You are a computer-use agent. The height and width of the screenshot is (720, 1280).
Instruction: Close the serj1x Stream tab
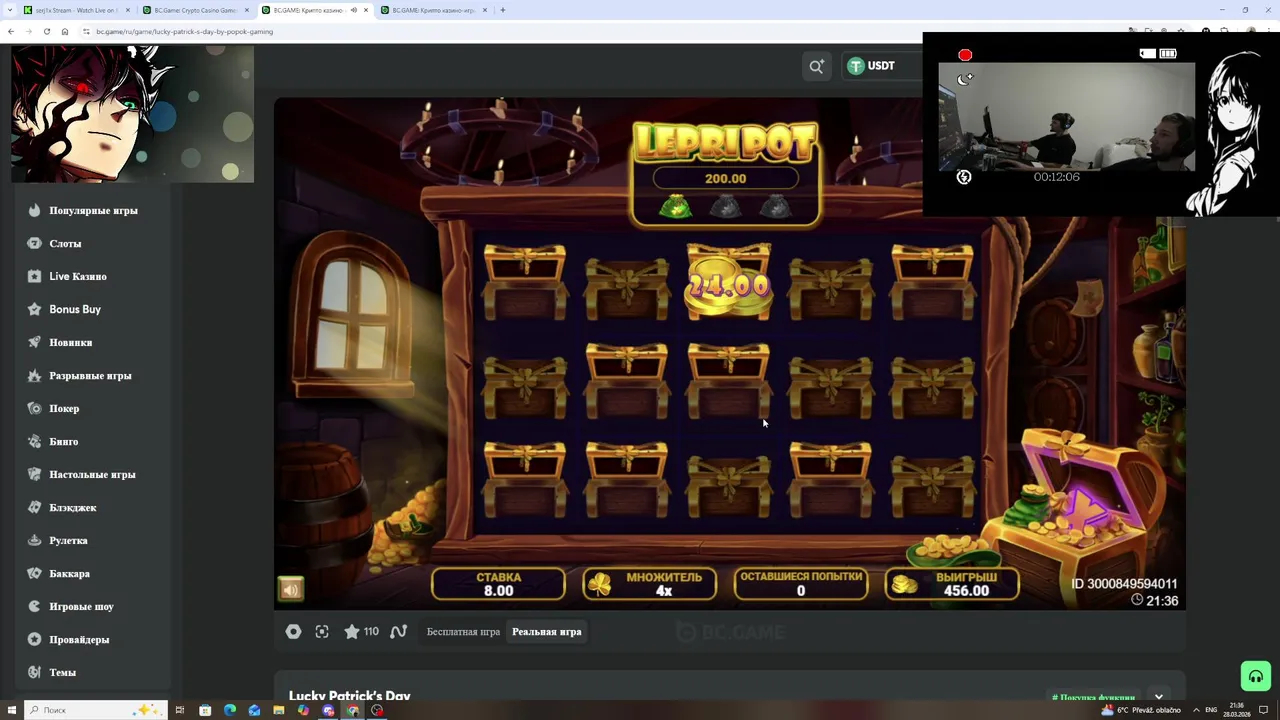(127, 10)
